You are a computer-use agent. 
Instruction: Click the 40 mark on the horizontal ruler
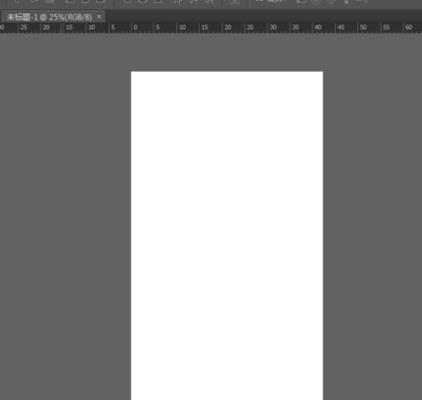click(x=318, y=27)
